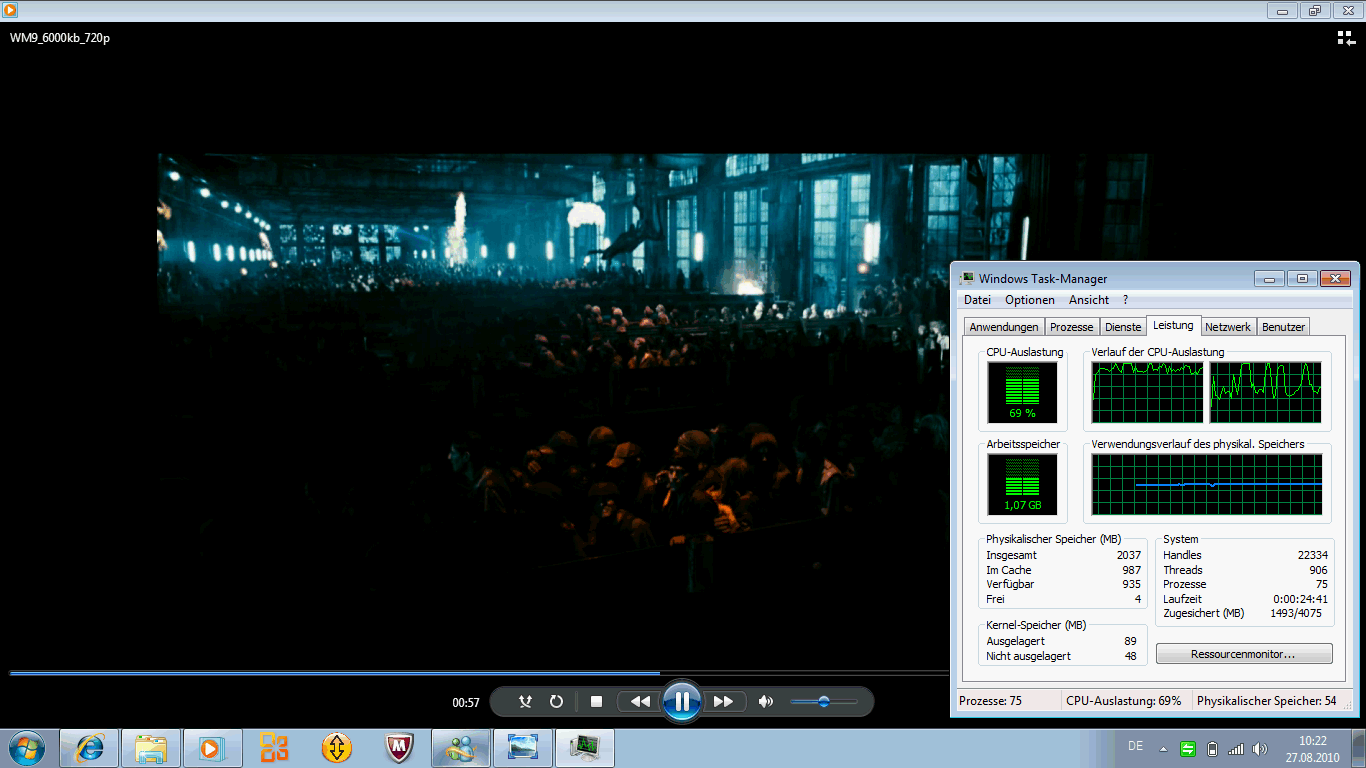Open the orange Office taskbar icon
This screenshot has width=1366, height=768.
274,748
